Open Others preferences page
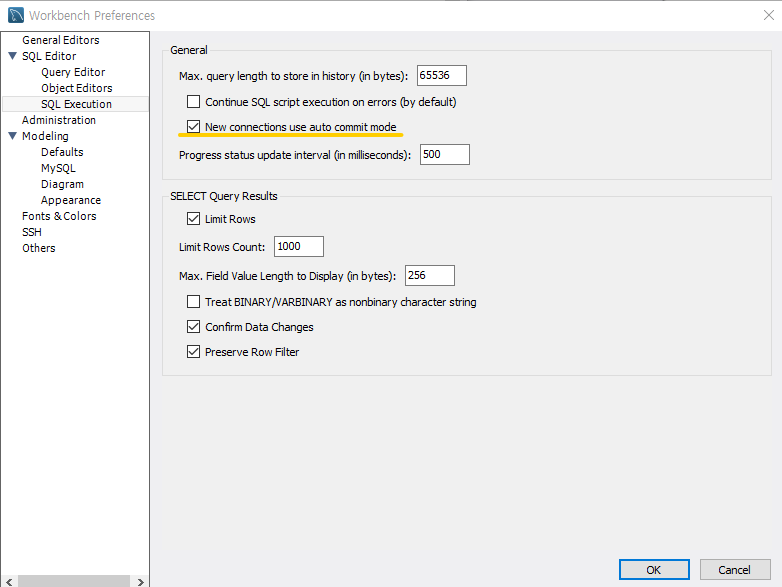782x587 pixels. click(38, 248)
